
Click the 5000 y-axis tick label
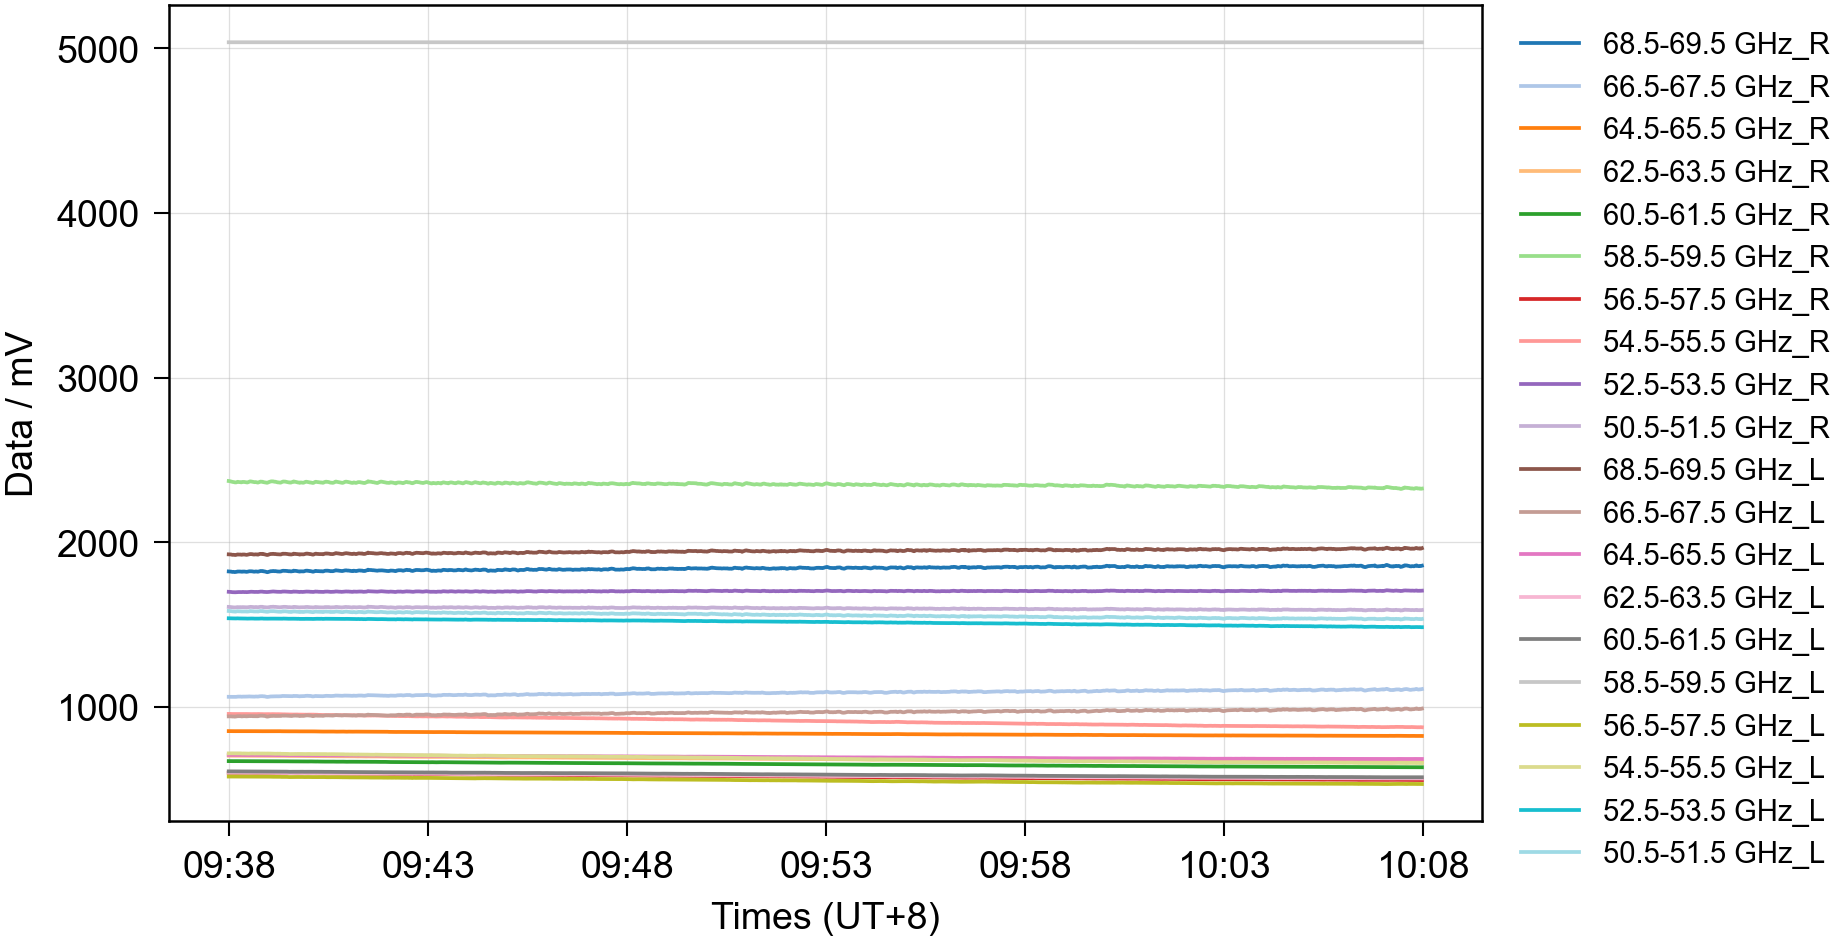click(x=97, y=50)
